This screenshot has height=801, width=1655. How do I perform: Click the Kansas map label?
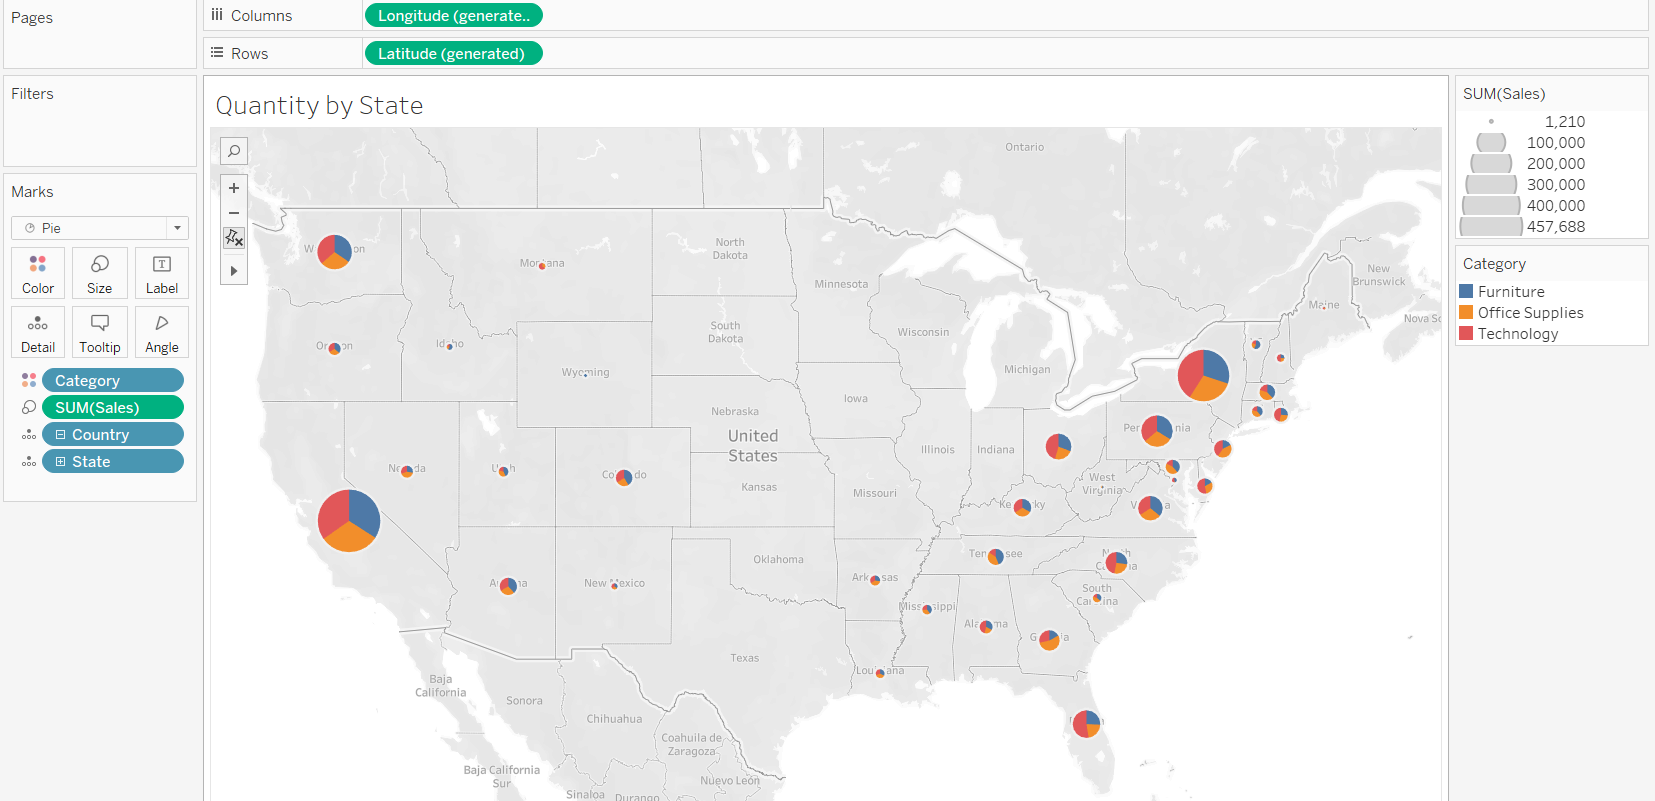point(759,487)
